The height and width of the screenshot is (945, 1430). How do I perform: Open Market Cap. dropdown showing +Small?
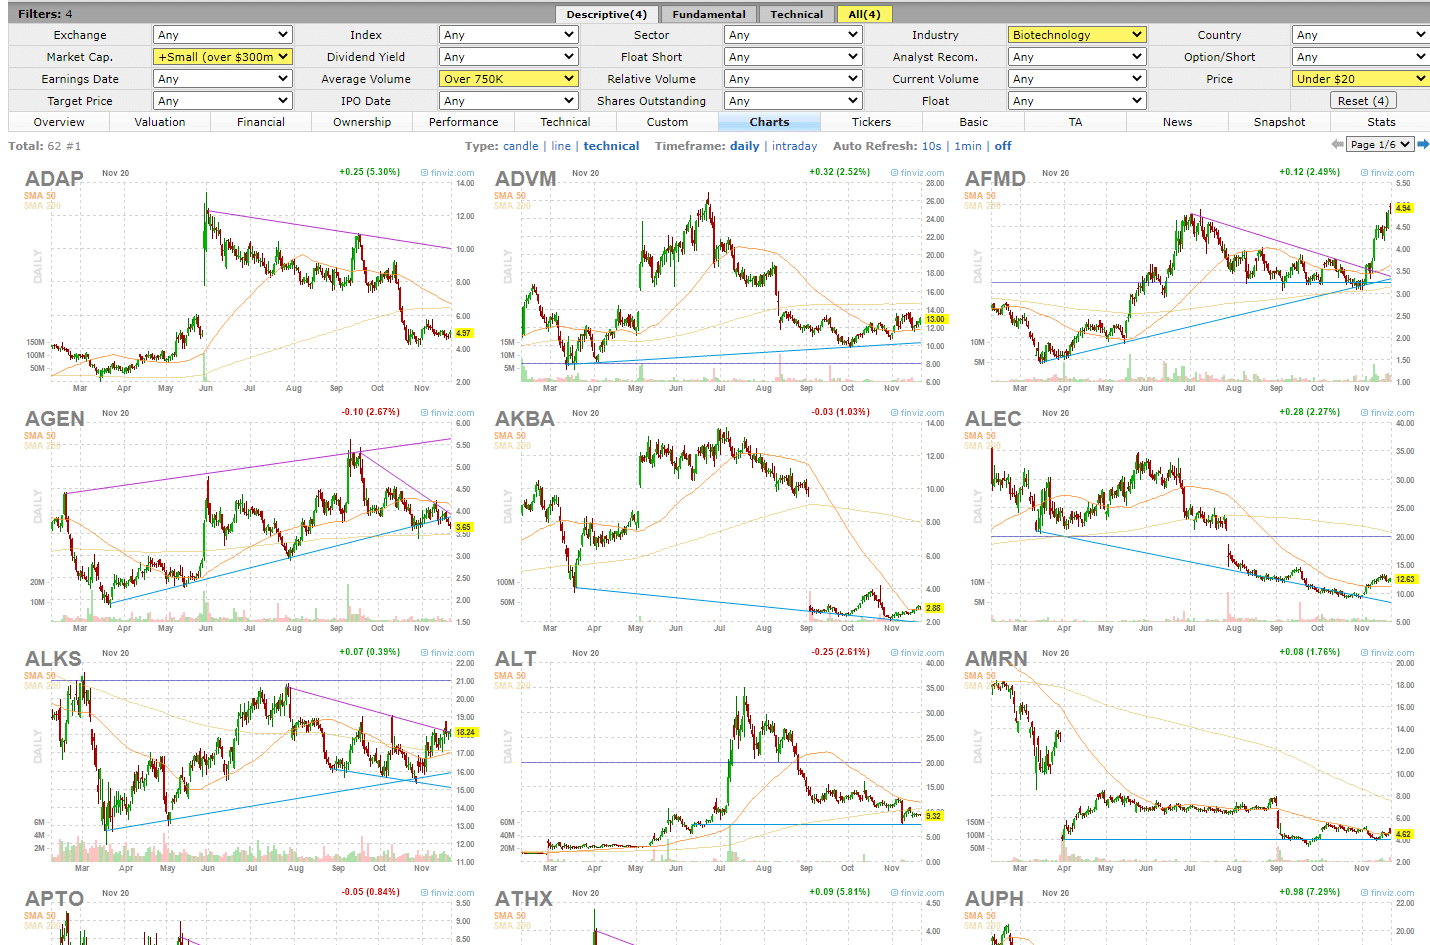point(222,57)
